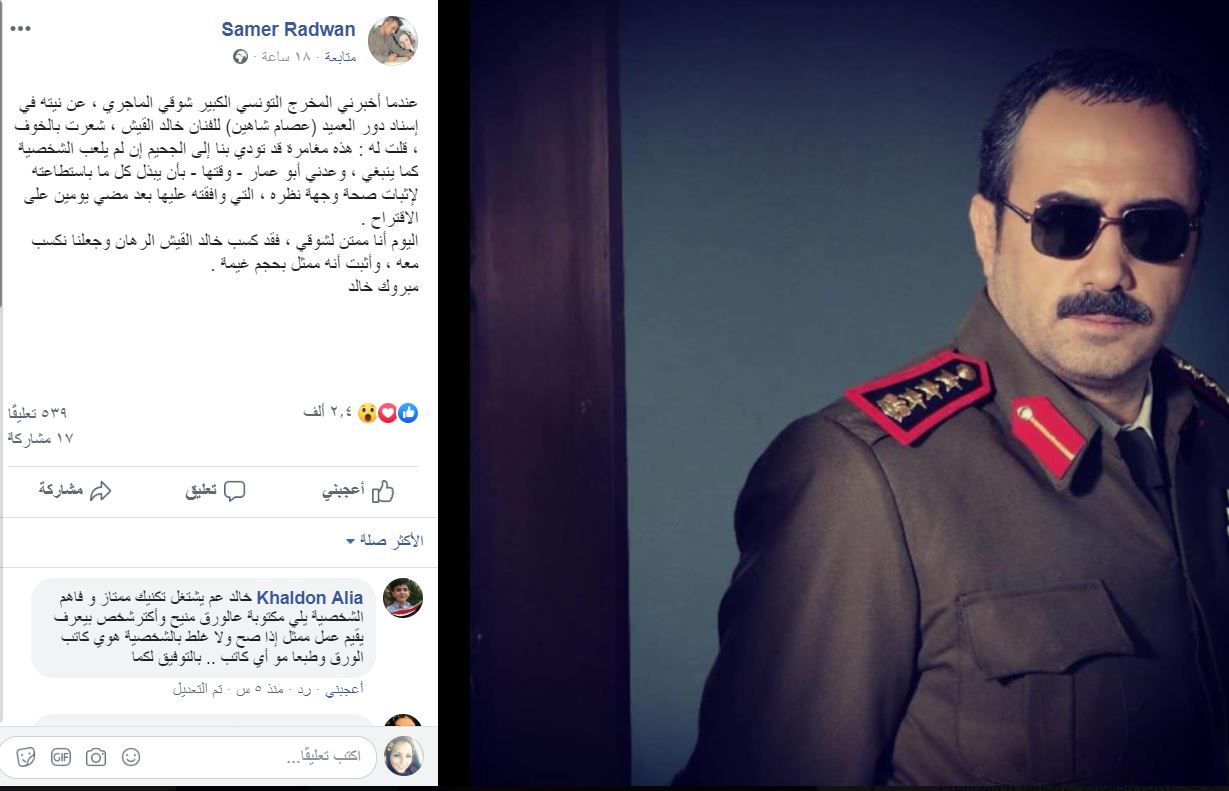Share the post via مشاركة button

(75, 491)
